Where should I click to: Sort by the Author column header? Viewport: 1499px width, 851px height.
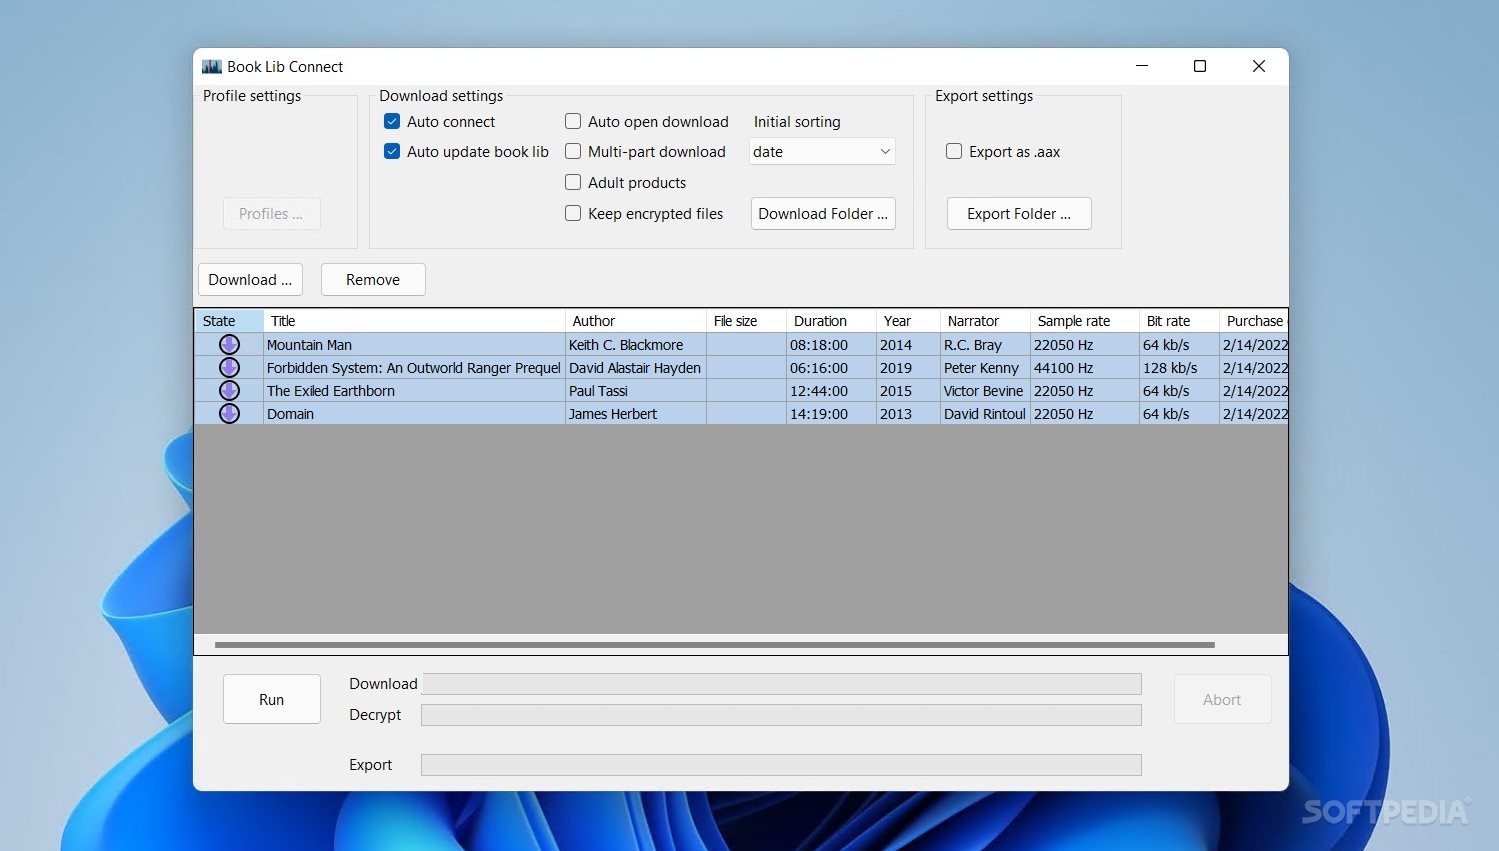(636, 321)
